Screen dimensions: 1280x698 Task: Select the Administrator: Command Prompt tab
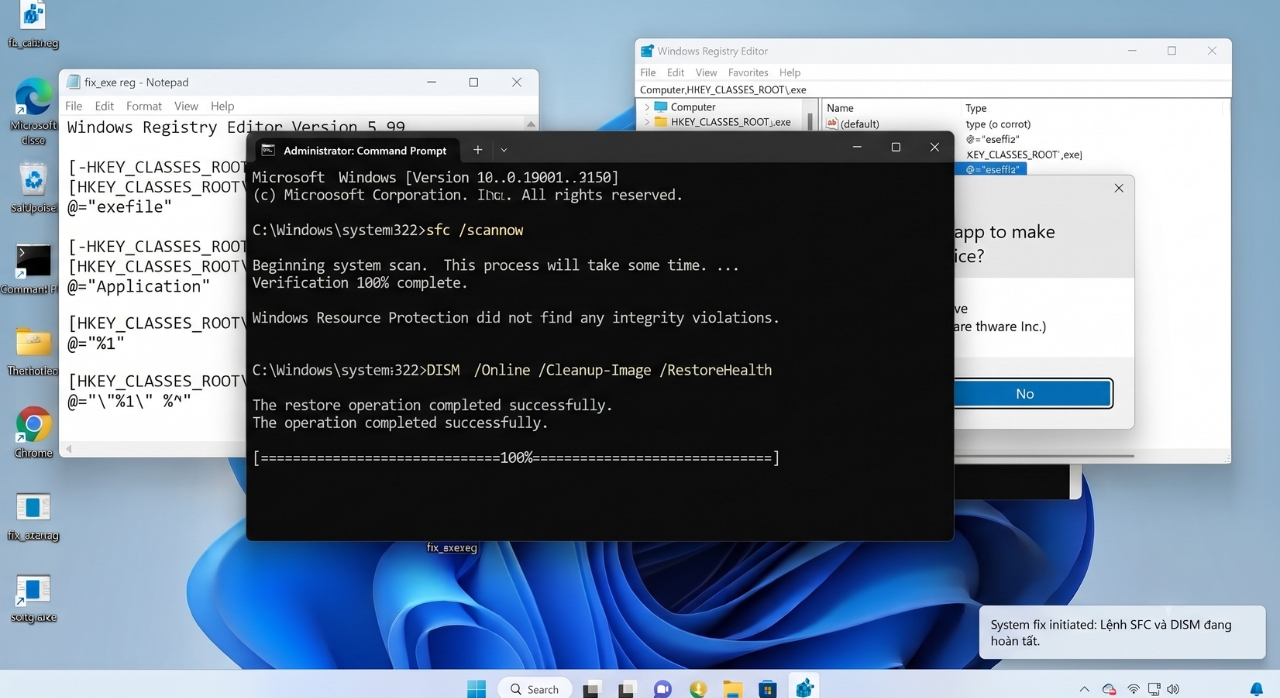[x=355, y=150]
